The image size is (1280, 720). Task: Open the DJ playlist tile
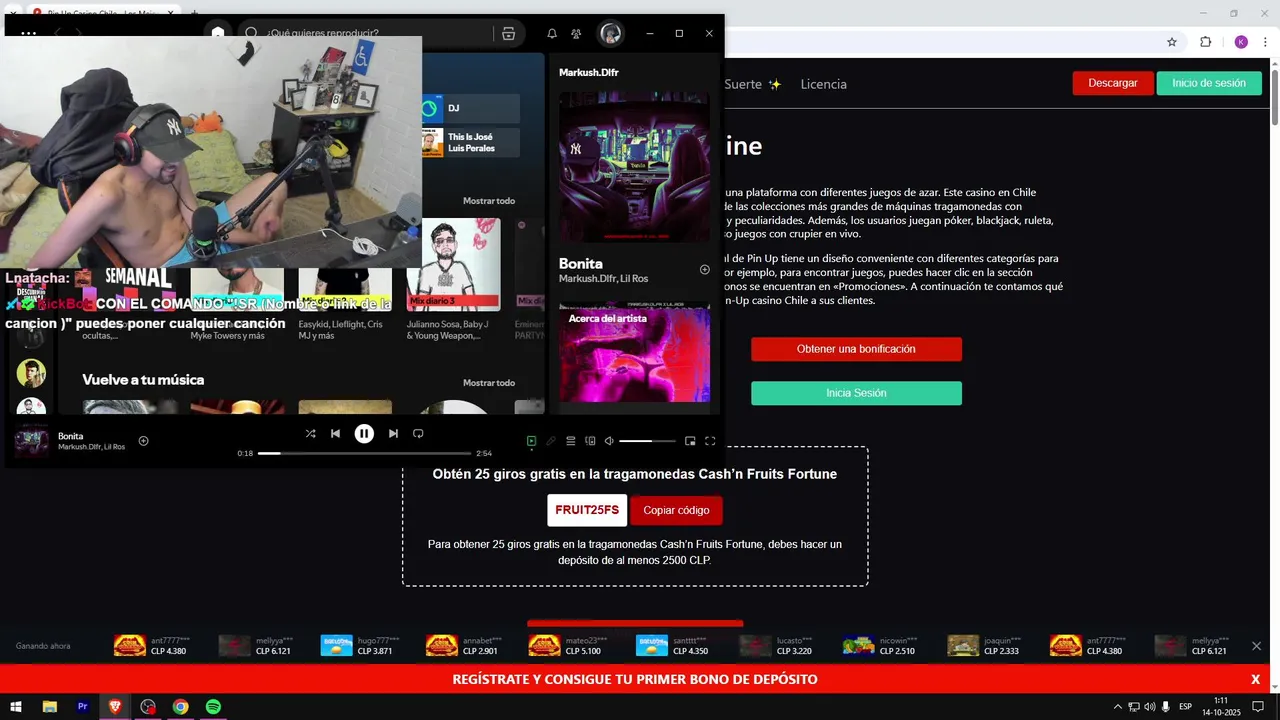[x=470, y=108]
